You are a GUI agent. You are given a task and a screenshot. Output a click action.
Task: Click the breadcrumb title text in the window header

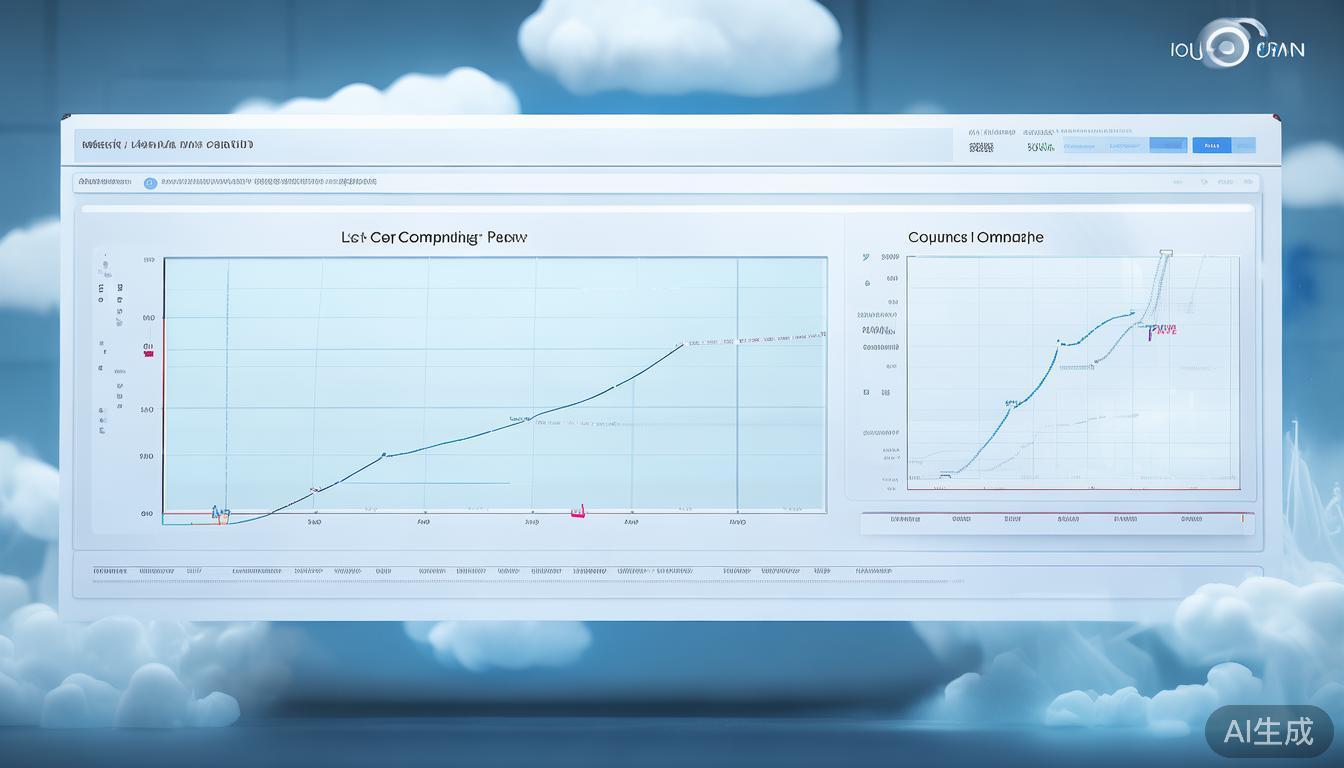[x=167, y=145]
